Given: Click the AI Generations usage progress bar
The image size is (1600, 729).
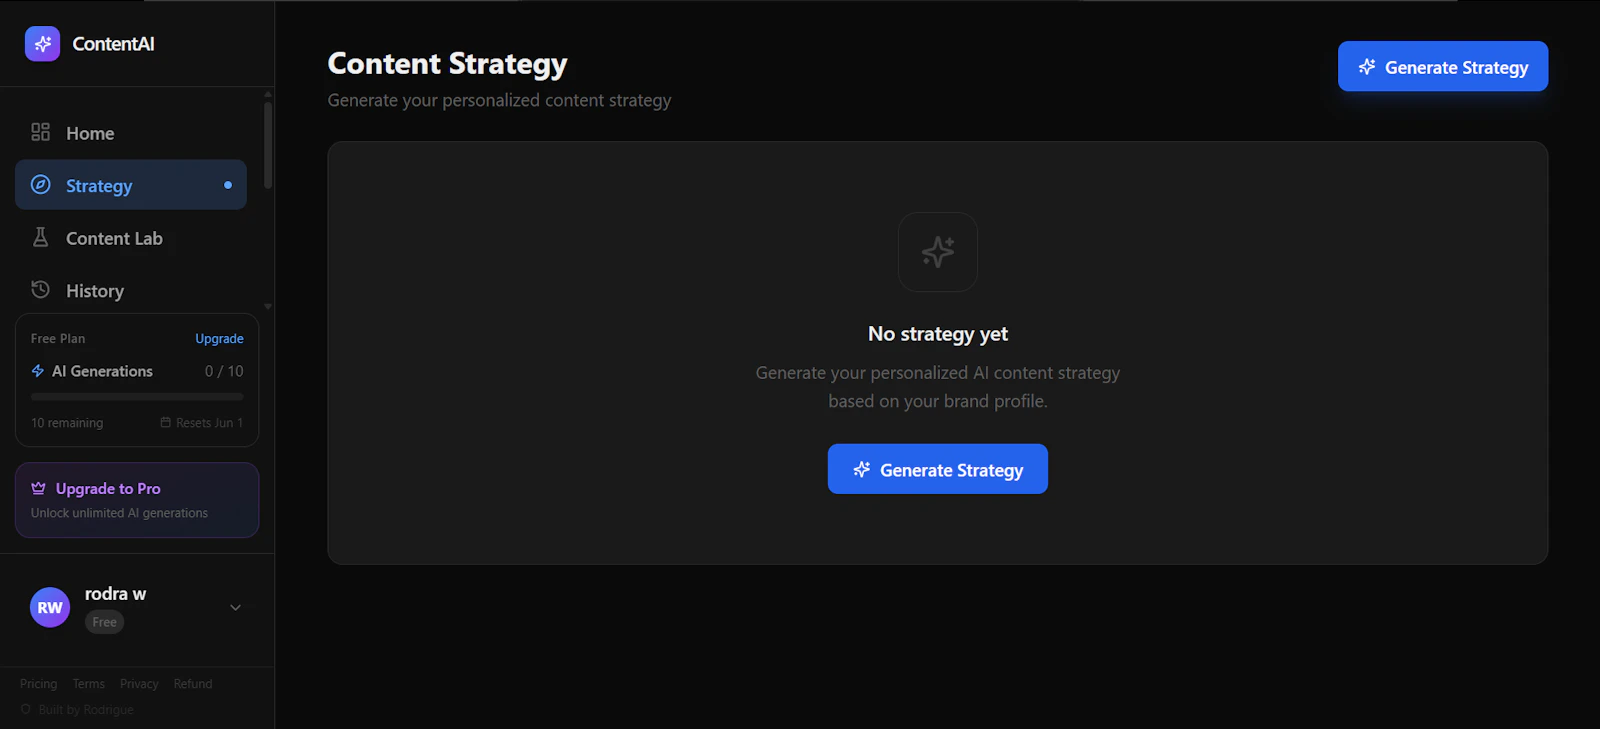Looking at the screenshot, I should pyautogui.click(x=137, y=397).
